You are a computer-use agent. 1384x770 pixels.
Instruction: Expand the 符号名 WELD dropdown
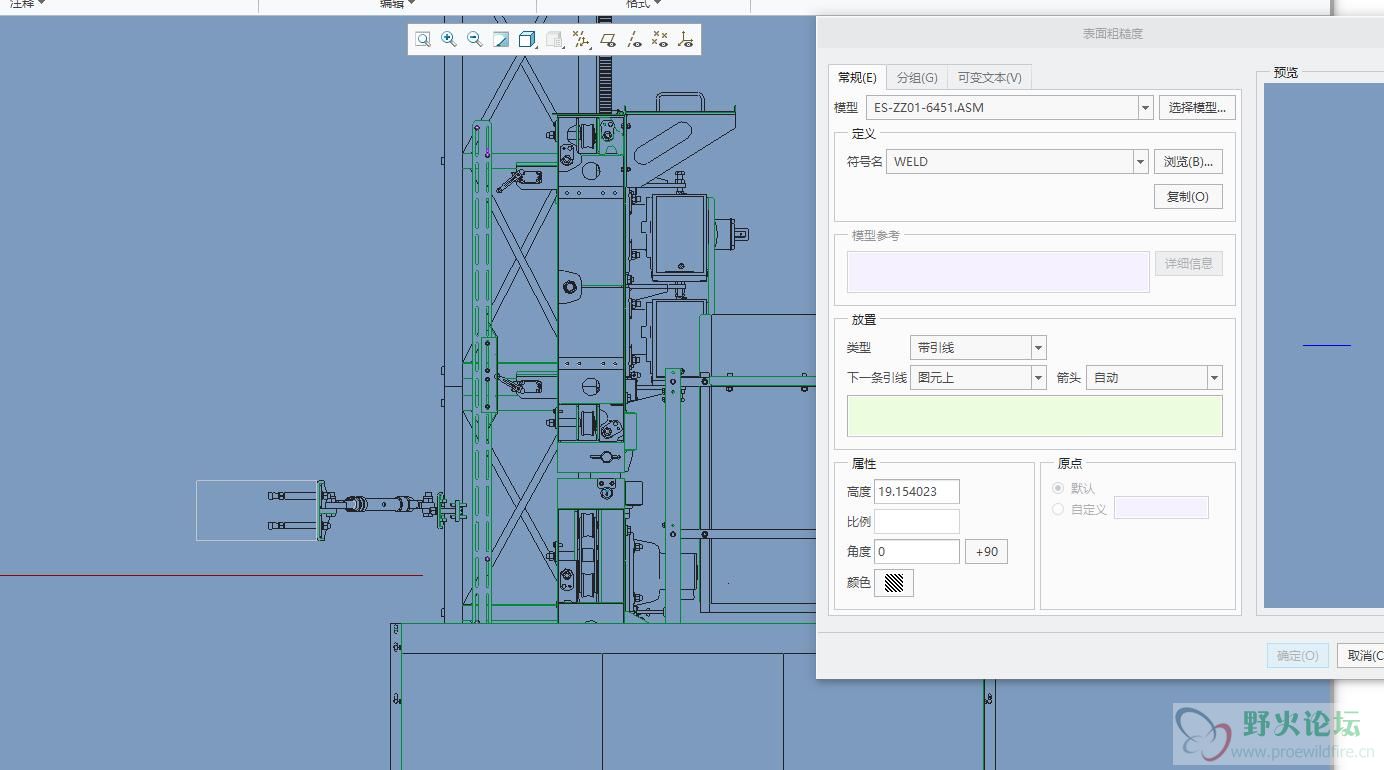[x=1140, y=161]
